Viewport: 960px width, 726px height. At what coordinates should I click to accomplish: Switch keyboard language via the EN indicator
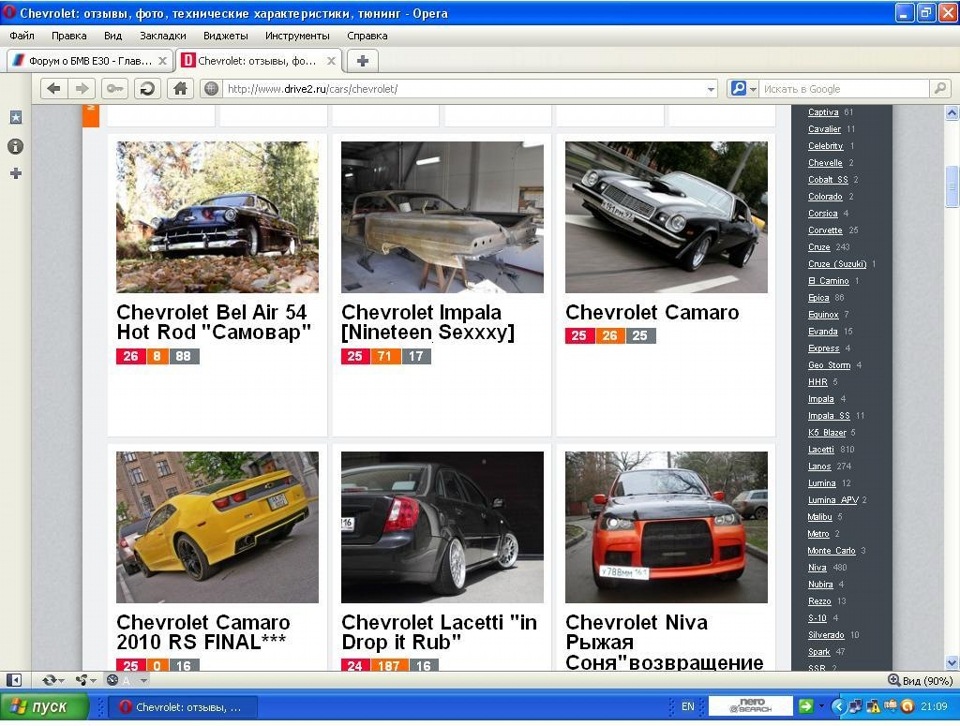(687, 706)
